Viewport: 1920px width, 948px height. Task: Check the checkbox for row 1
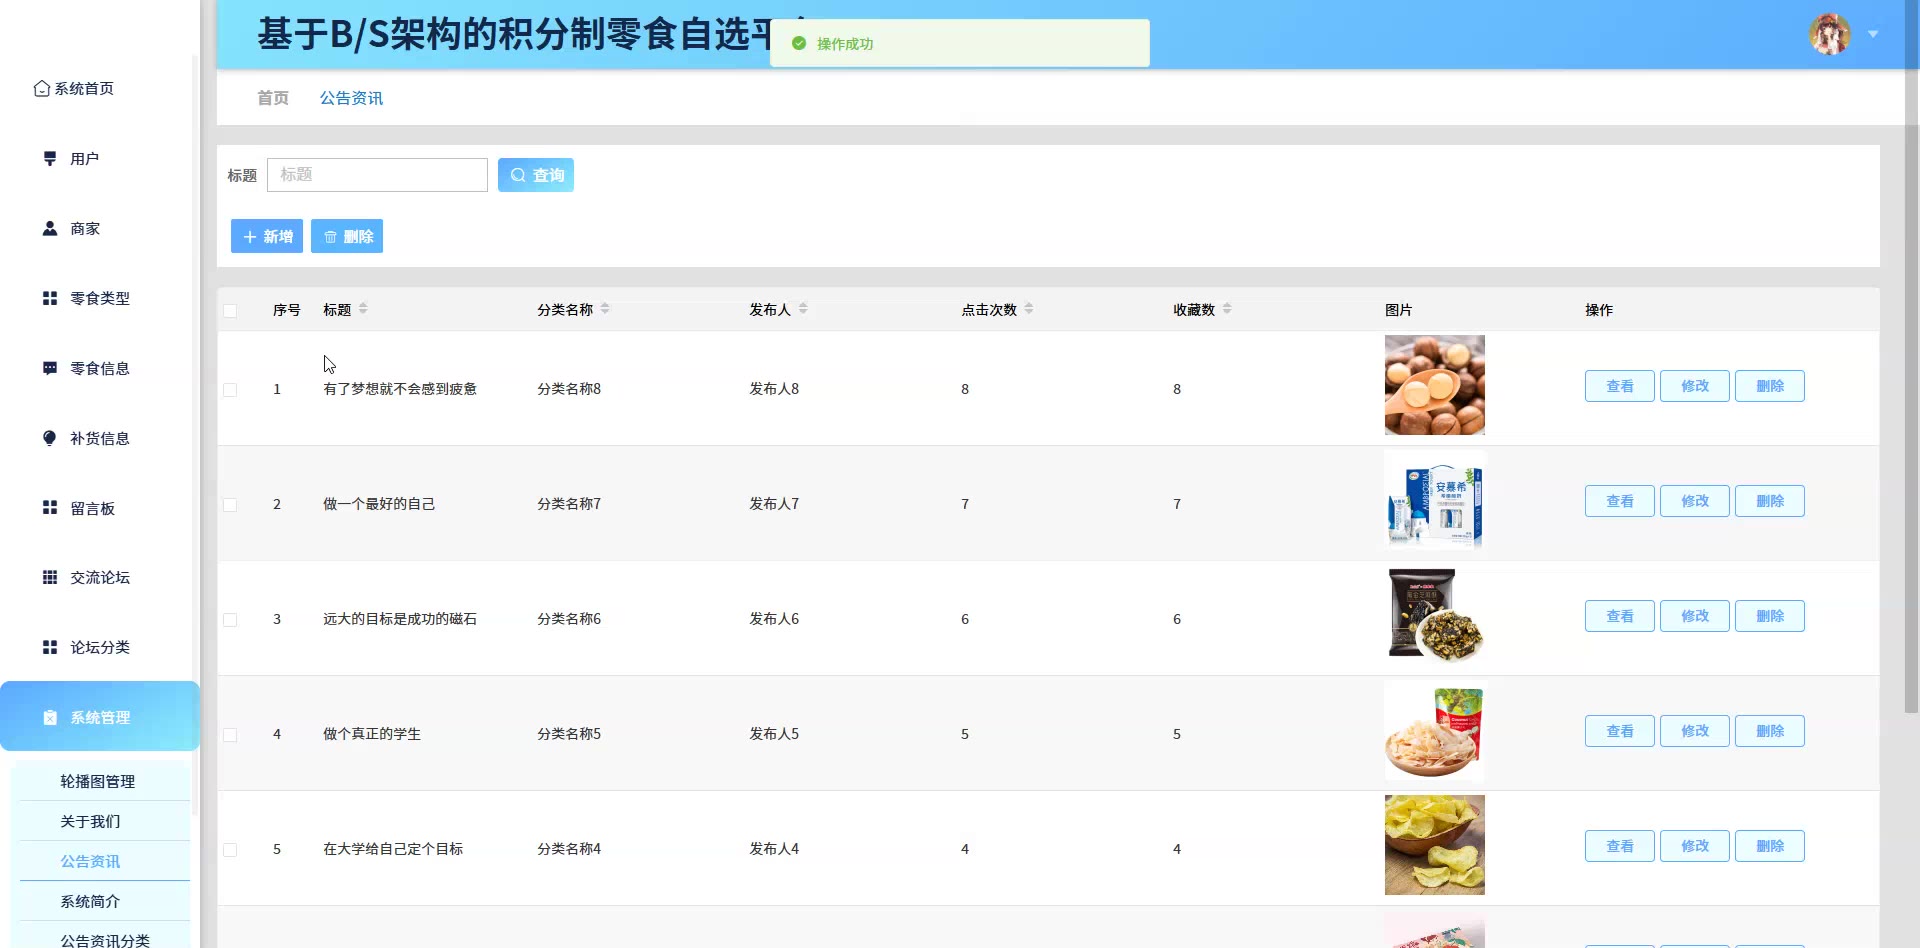click(230, 390)
